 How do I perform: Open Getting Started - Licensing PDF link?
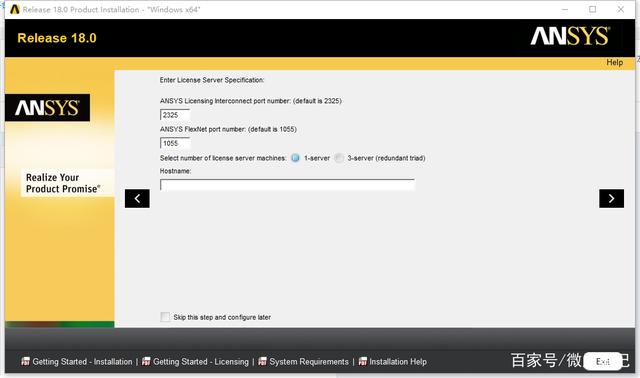[200, 362]
